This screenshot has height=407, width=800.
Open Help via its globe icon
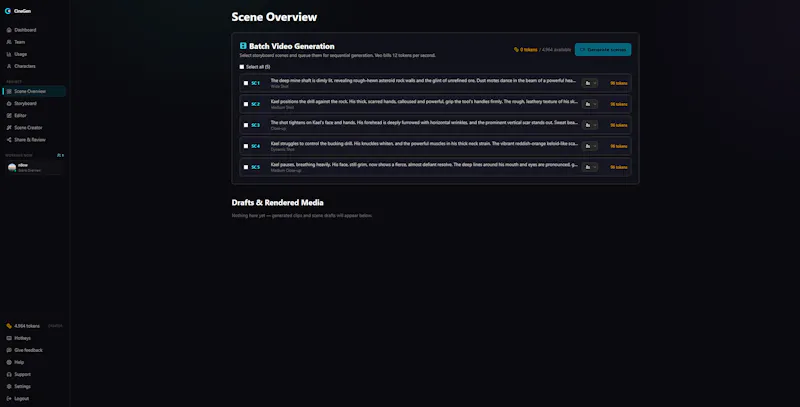click(x=9, y=362)
